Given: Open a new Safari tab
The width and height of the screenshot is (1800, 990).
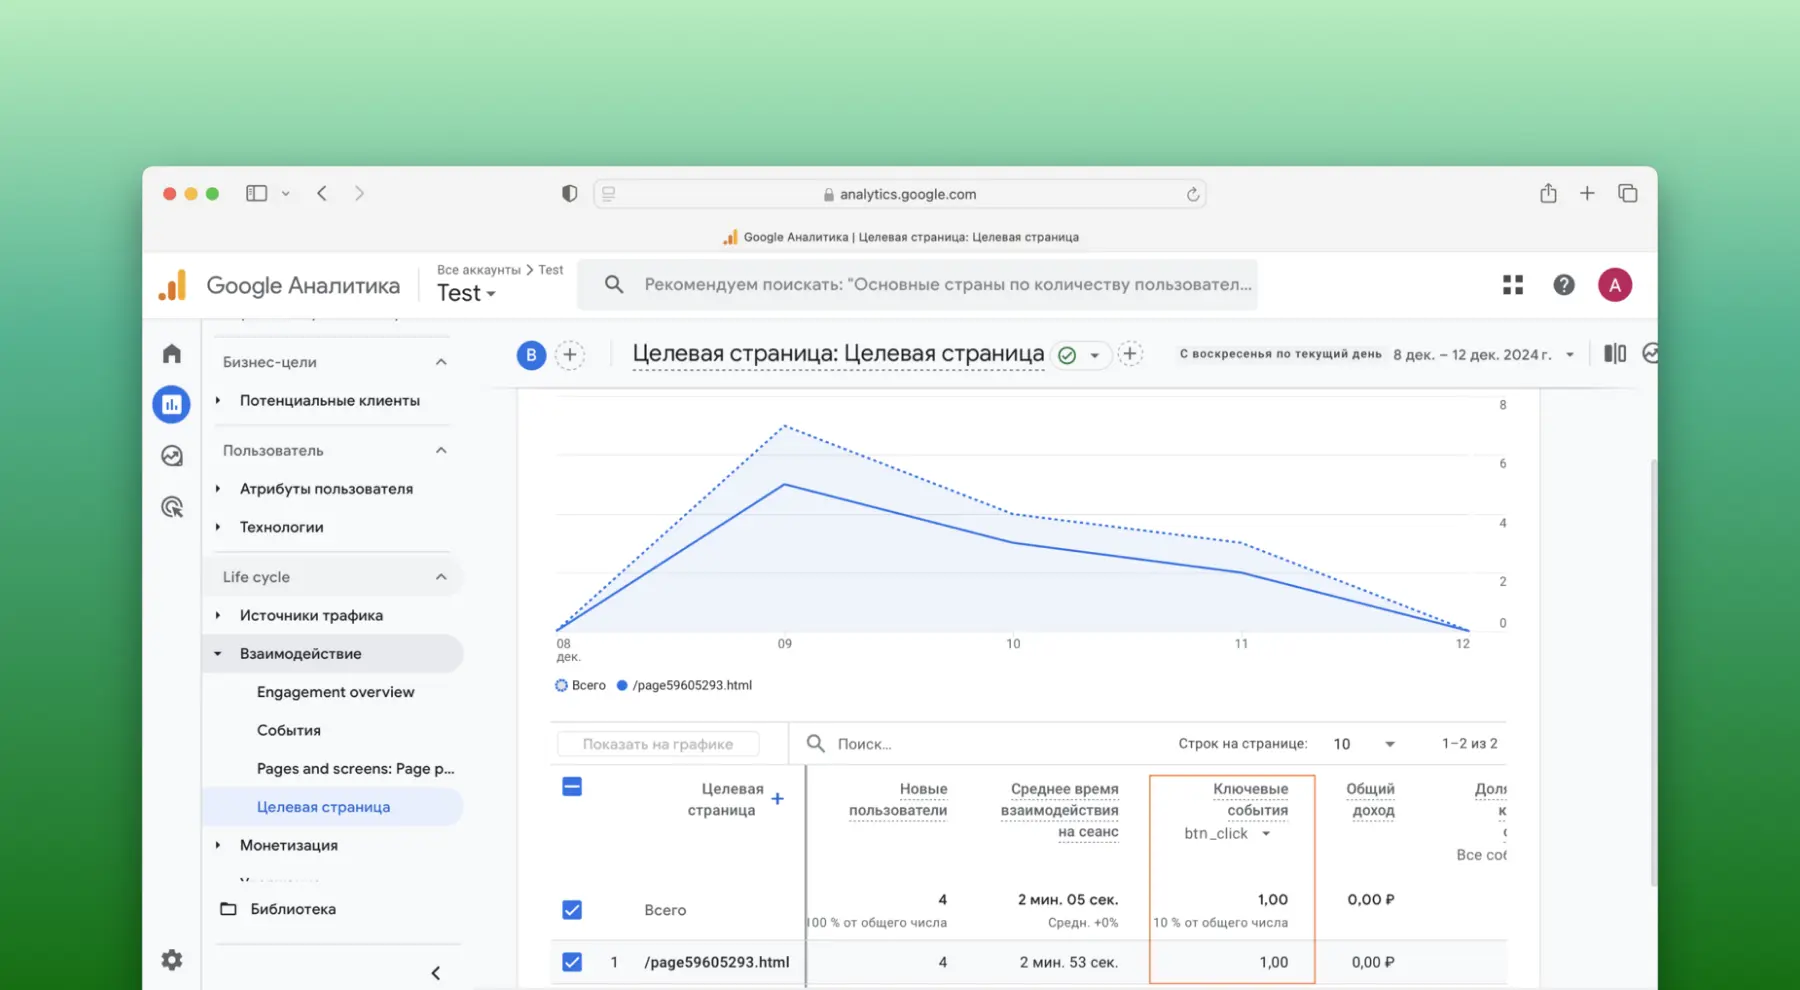Looking at the screenshot, I should click(1587, 193).
